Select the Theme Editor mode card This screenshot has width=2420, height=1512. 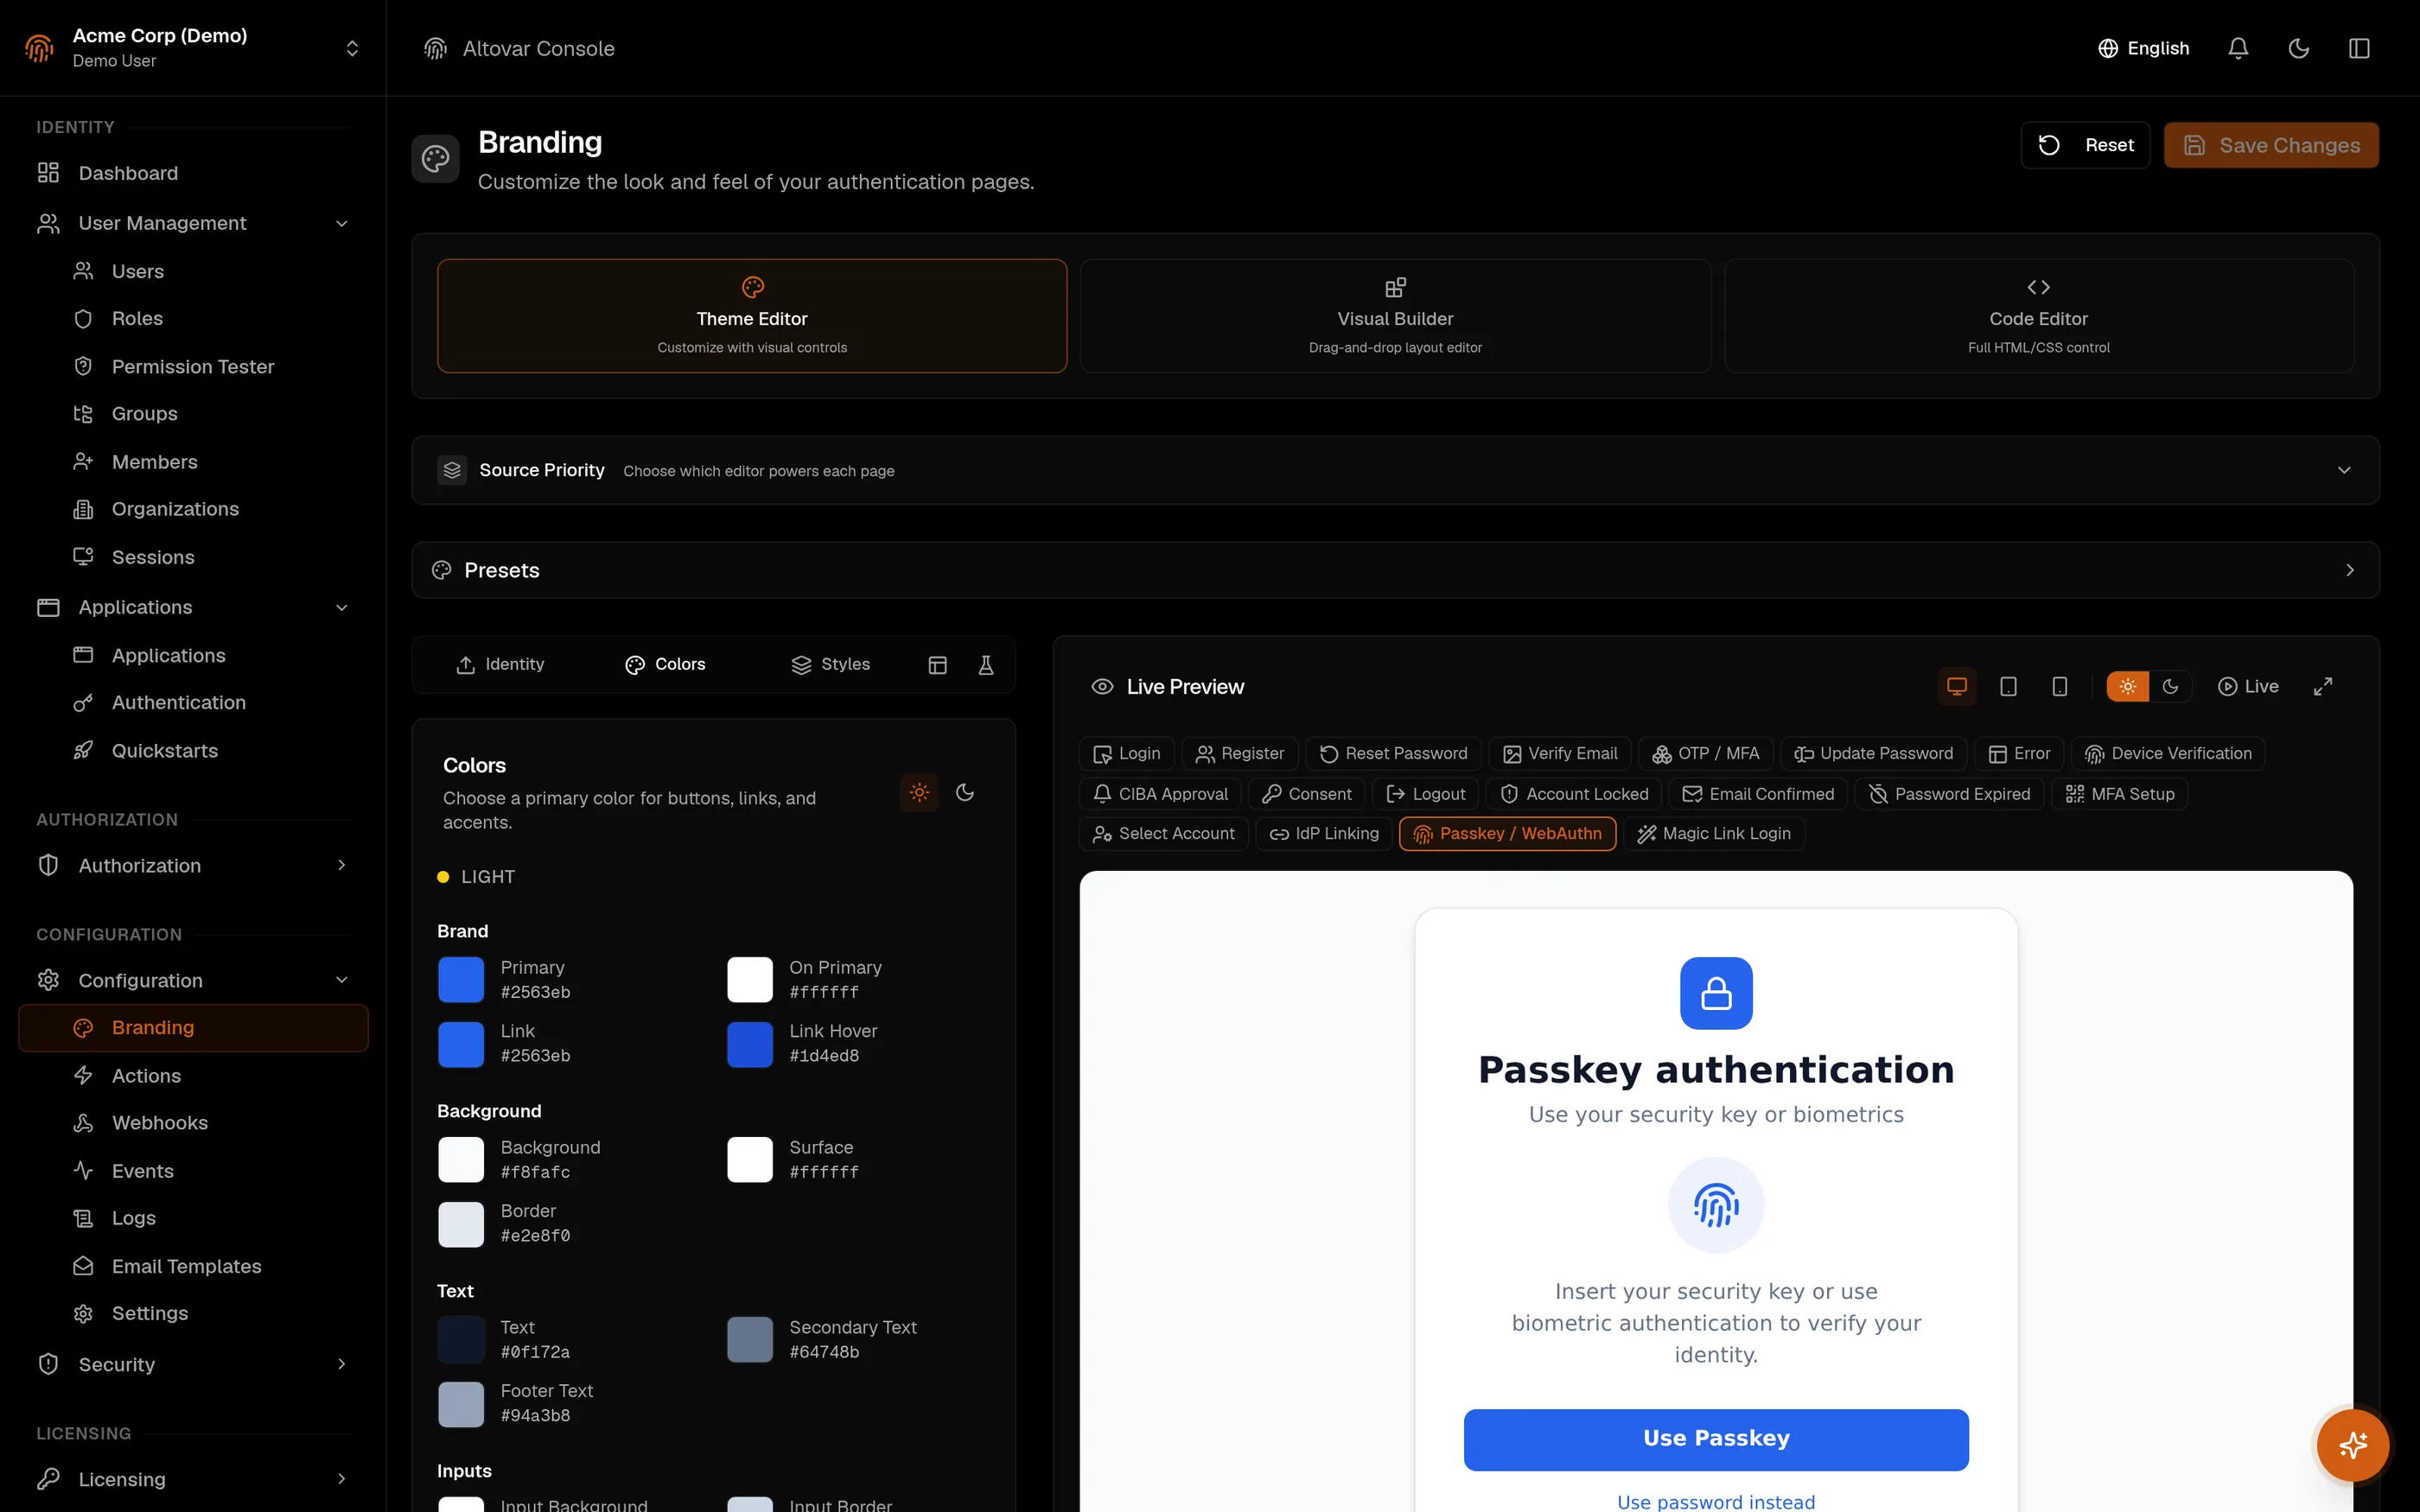tap(752, 316)
